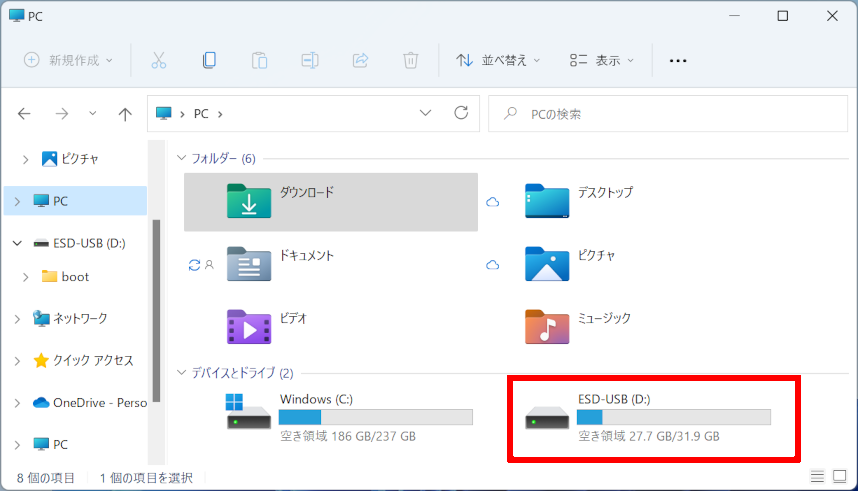Click the Copy icon in toolbar

click(209, 60)
